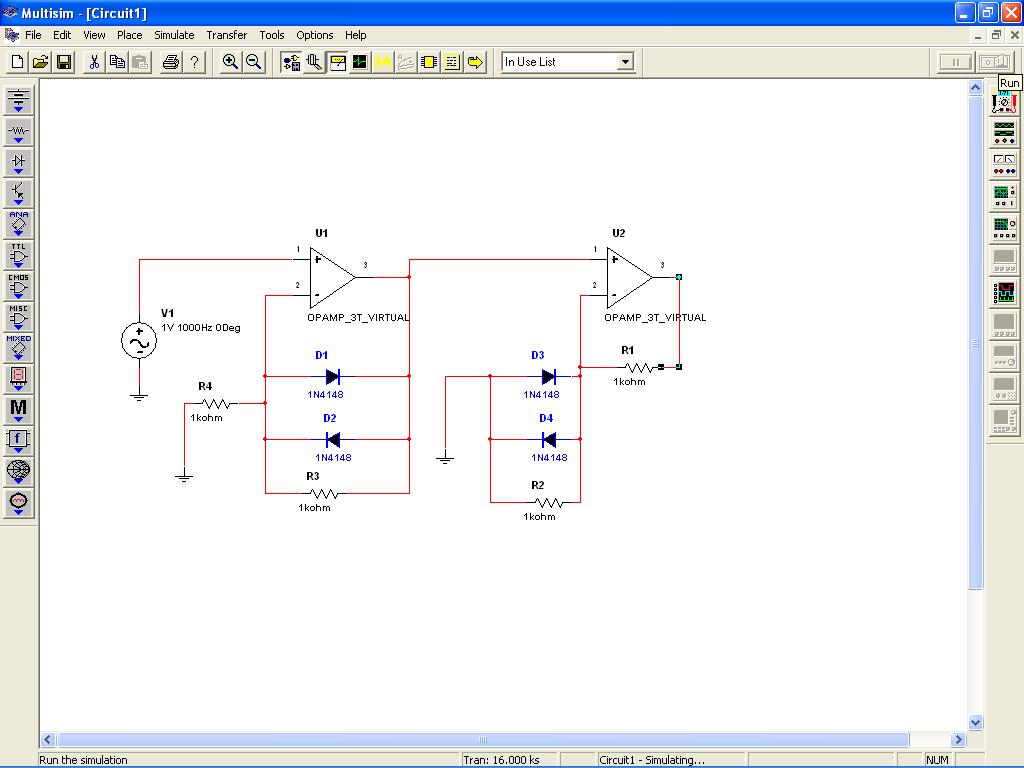The height and width of the screenshot is (768, 1024).
Task: Open the File menu
Action: (x=33, y=35)
